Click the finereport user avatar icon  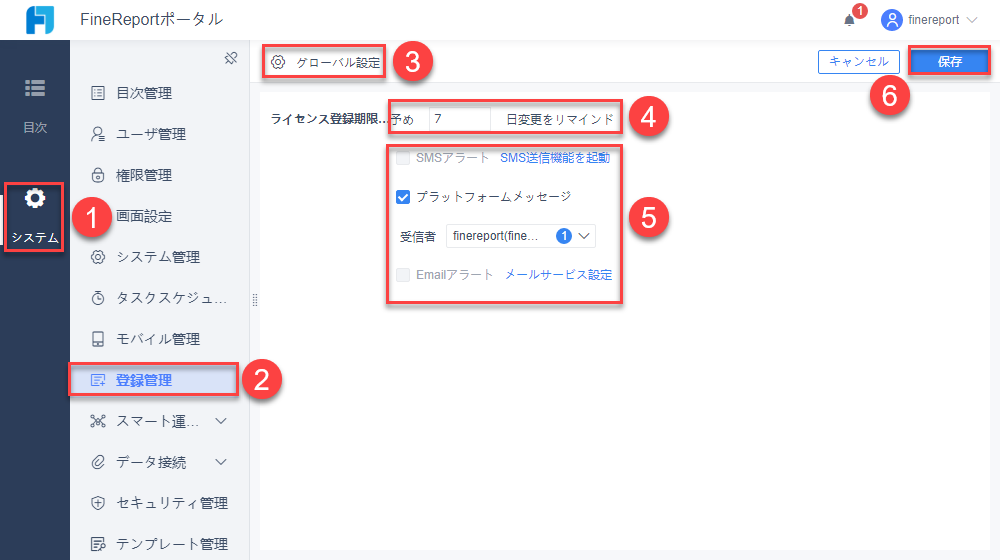pos(892,20)
